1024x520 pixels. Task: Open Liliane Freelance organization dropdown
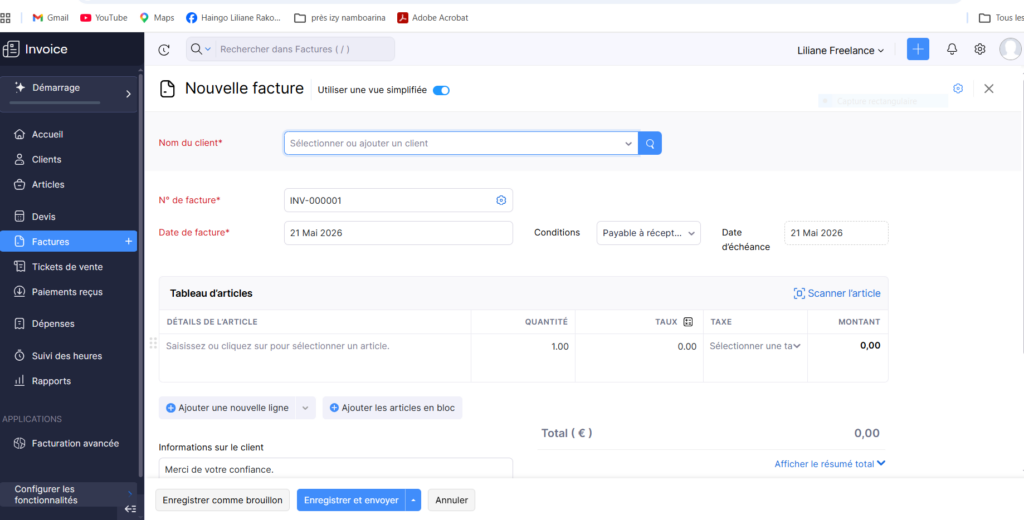840,50
